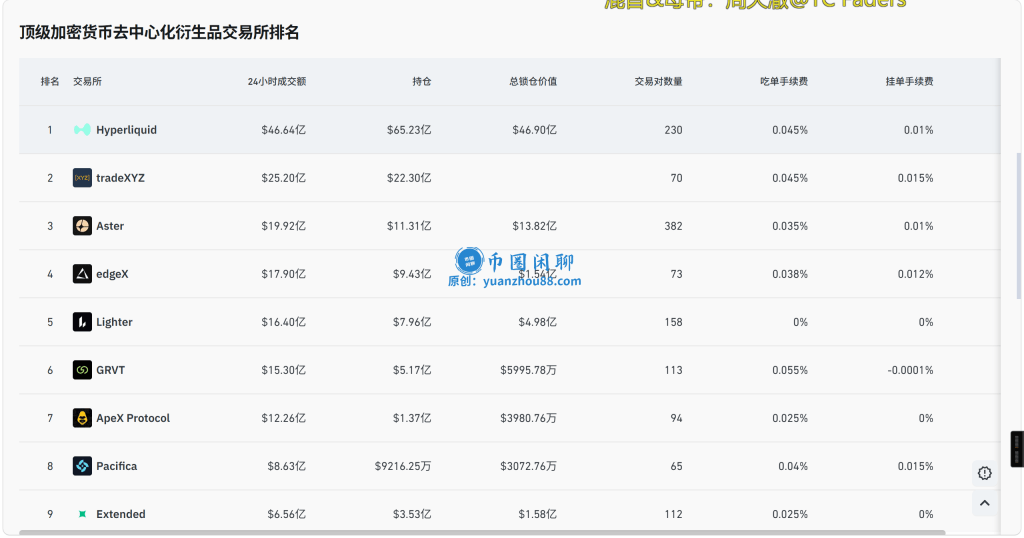Select GRVT TVL $5995.78万

528,370
